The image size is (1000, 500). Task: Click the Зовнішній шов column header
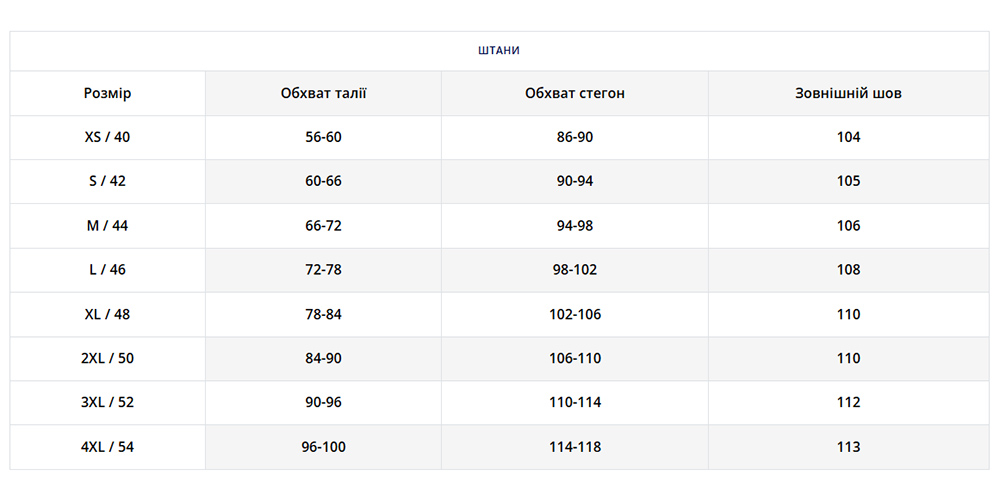[x=848, y=93]
